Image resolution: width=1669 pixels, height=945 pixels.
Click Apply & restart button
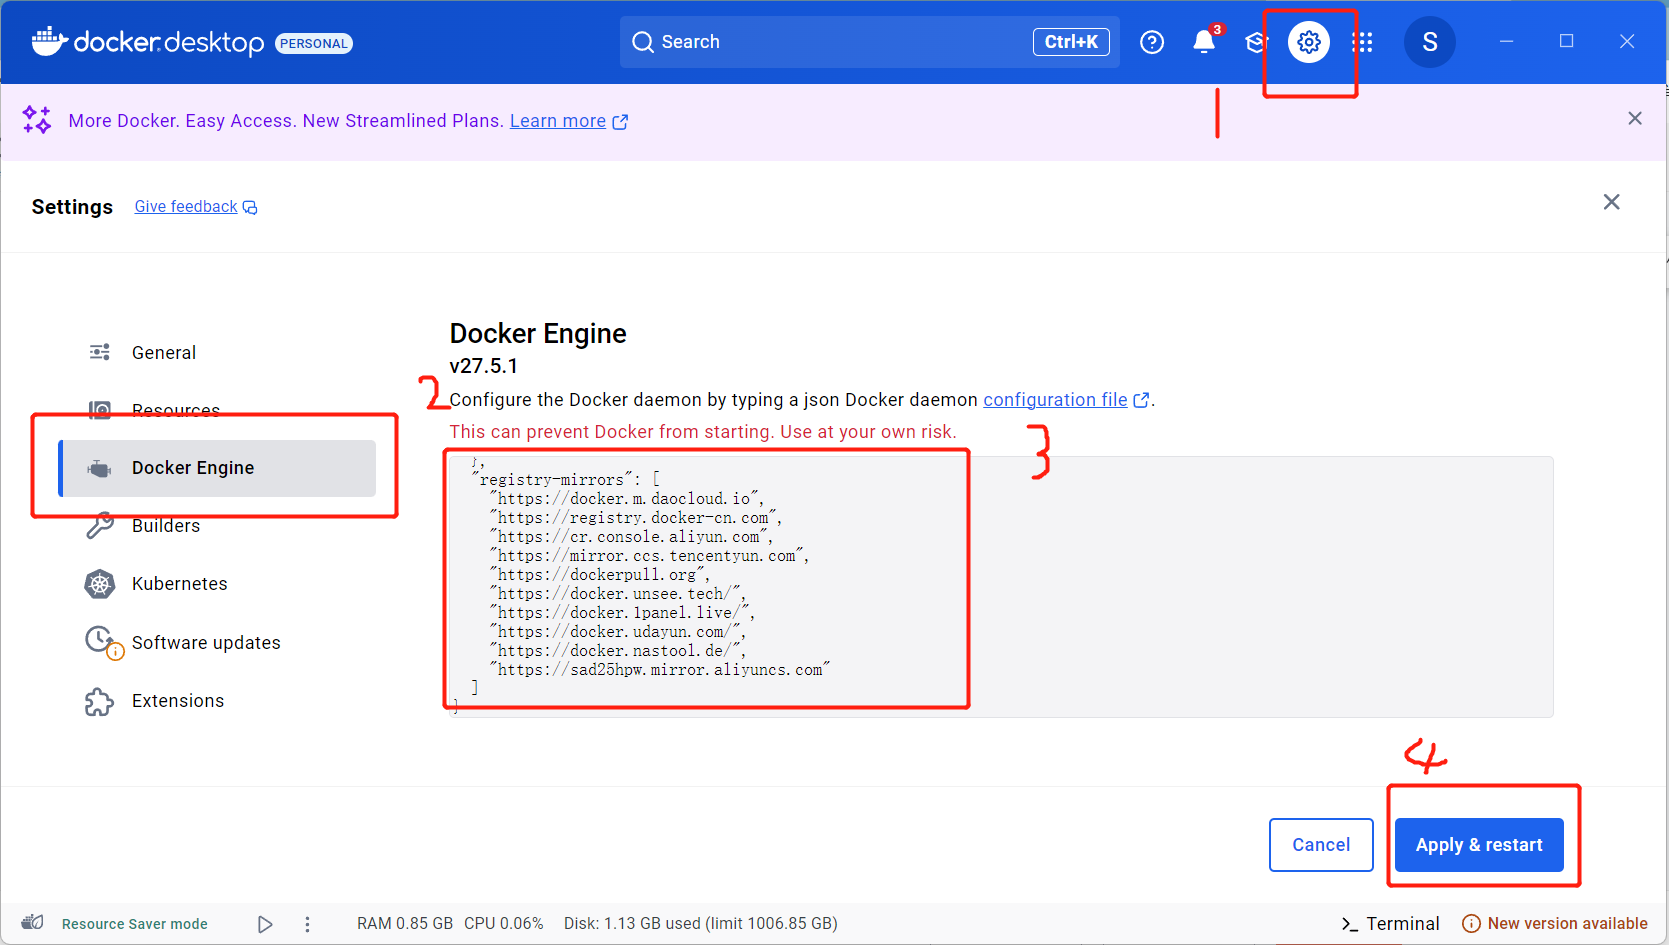coord(1479,845)
